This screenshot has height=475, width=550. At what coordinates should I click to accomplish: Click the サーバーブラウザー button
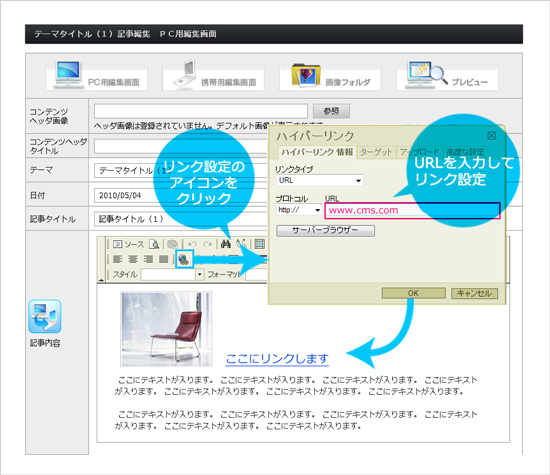325,230
